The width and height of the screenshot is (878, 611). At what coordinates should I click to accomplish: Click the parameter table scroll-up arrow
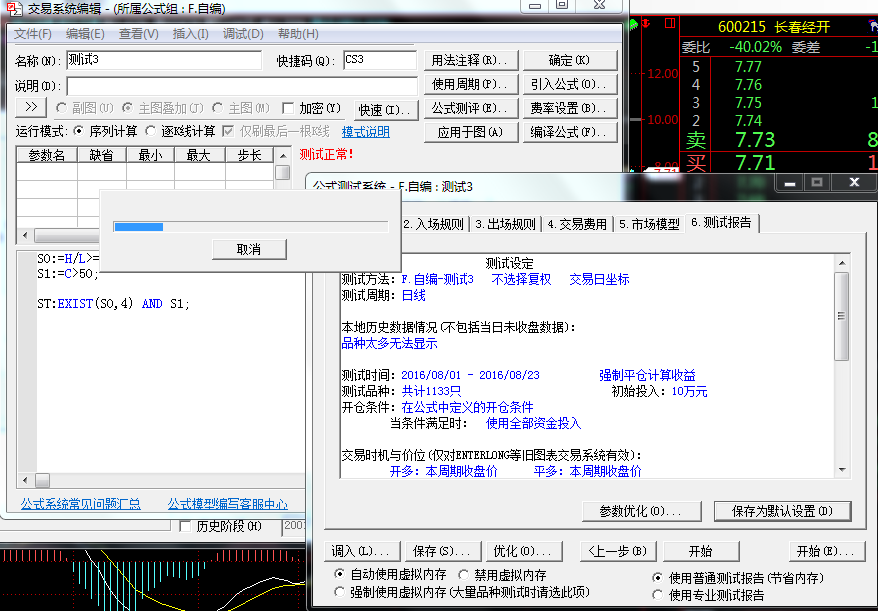[283, 155]
